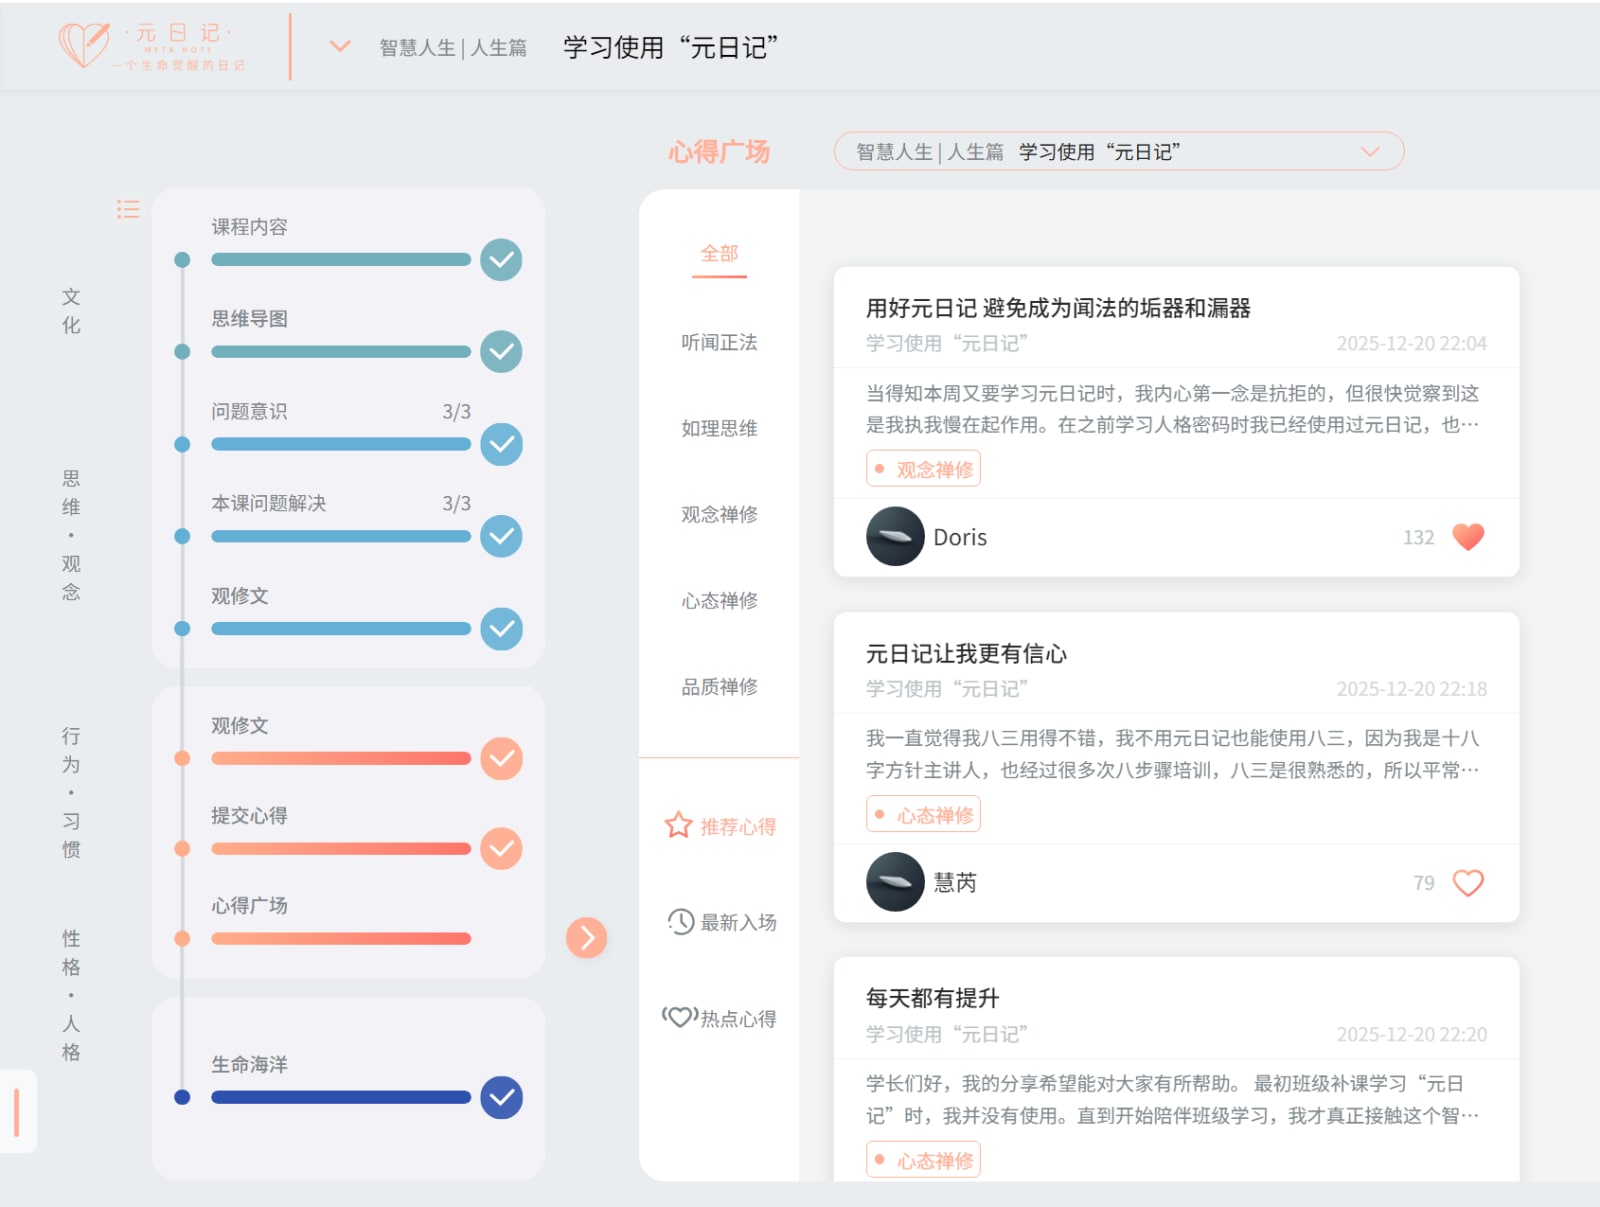Open post 用好元日记 避免成为闻法的垢器和漏器
The image size is (1600, 1207).
tap(1058, 308)
